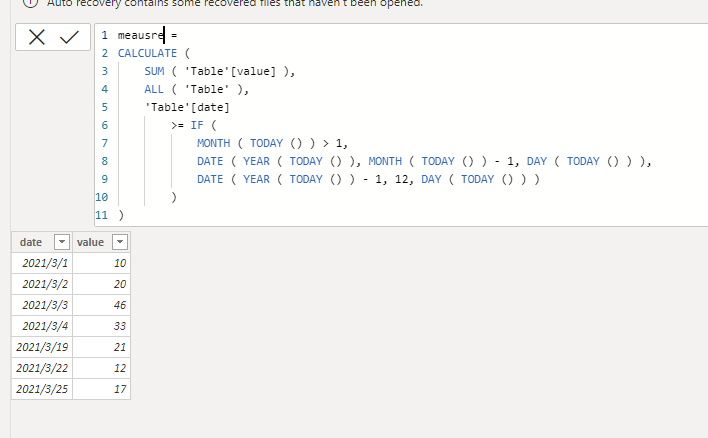The height and width of the screenshot is (438, 708).
Task: Click the IF keyword on line 6
Action: coord(197,125)
